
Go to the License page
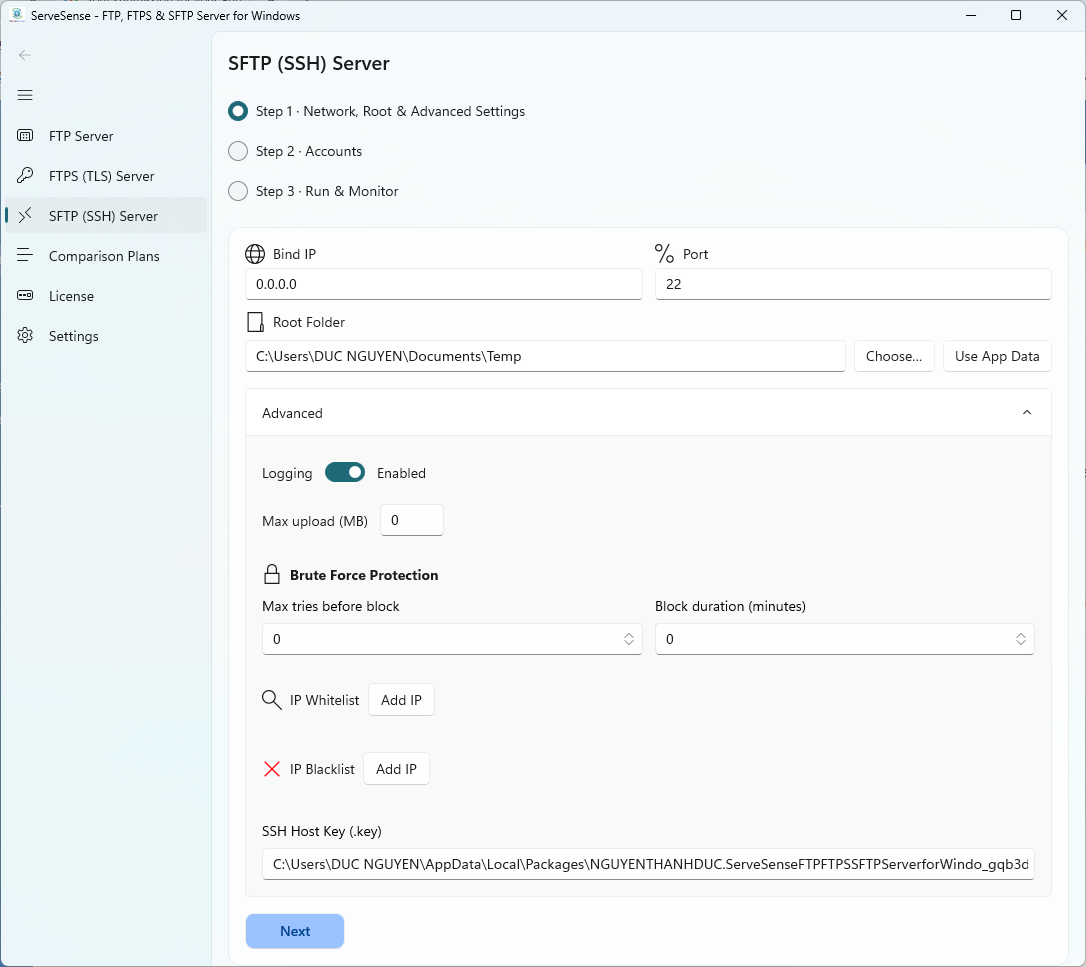(x=106, y=296)
